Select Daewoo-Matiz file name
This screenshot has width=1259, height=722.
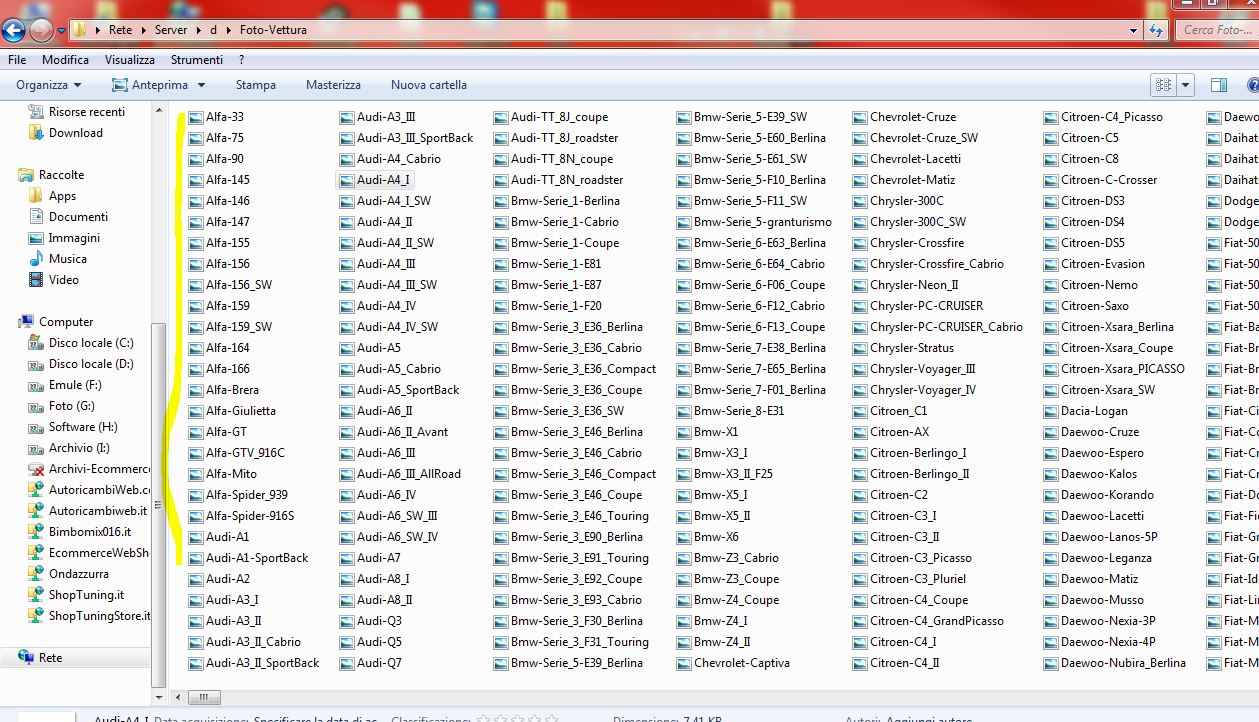coord(1100,579)
